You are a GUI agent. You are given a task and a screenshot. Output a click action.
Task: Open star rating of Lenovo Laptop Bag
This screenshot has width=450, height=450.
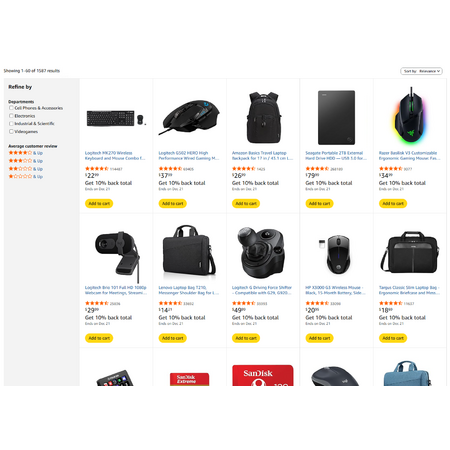click(x=170, y=303)
